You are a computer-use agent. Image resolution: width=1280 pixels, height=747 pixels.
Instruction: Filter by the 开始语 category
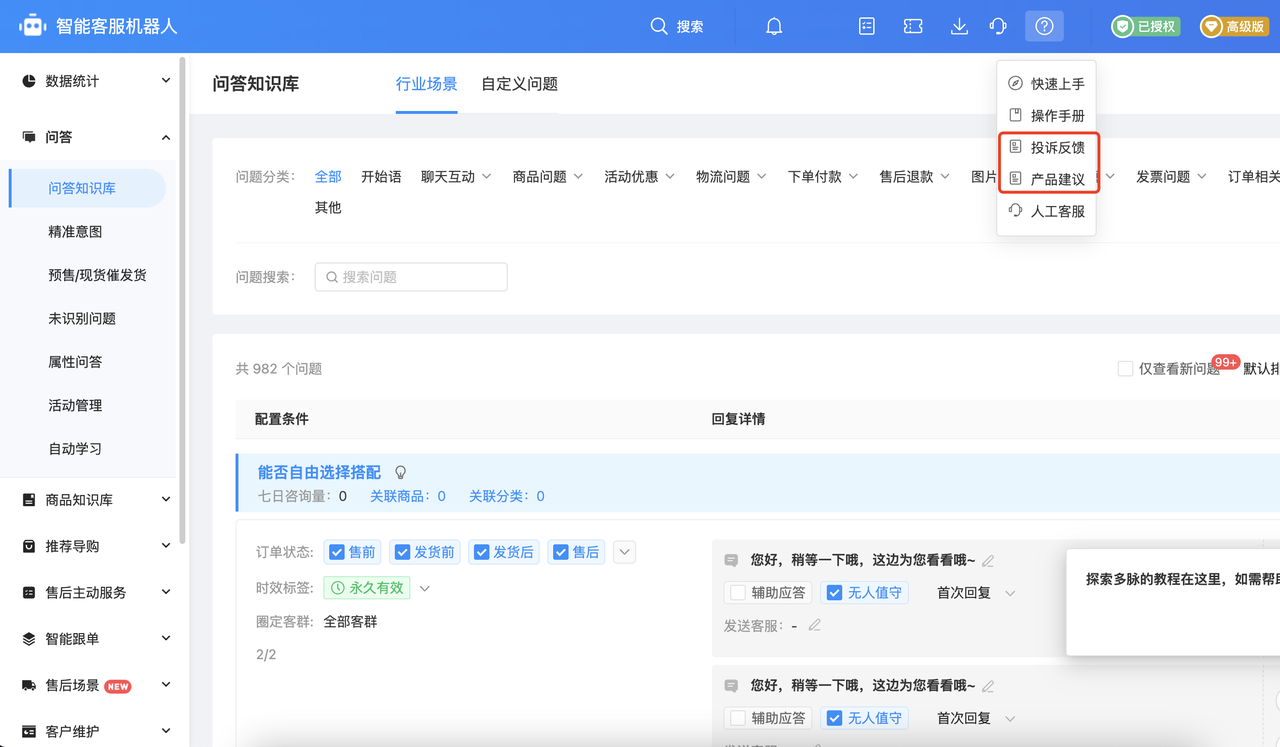pos(381,177)
